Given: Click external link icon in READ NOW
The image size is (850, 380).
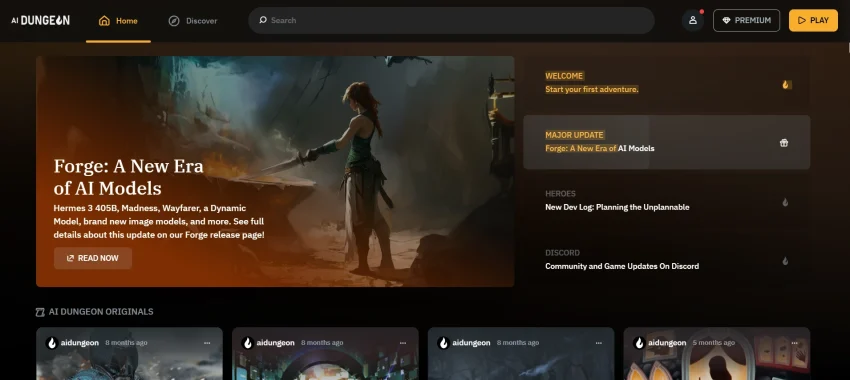Looking at the screenshot, I should pyautogui.click(x=70, y=259).
